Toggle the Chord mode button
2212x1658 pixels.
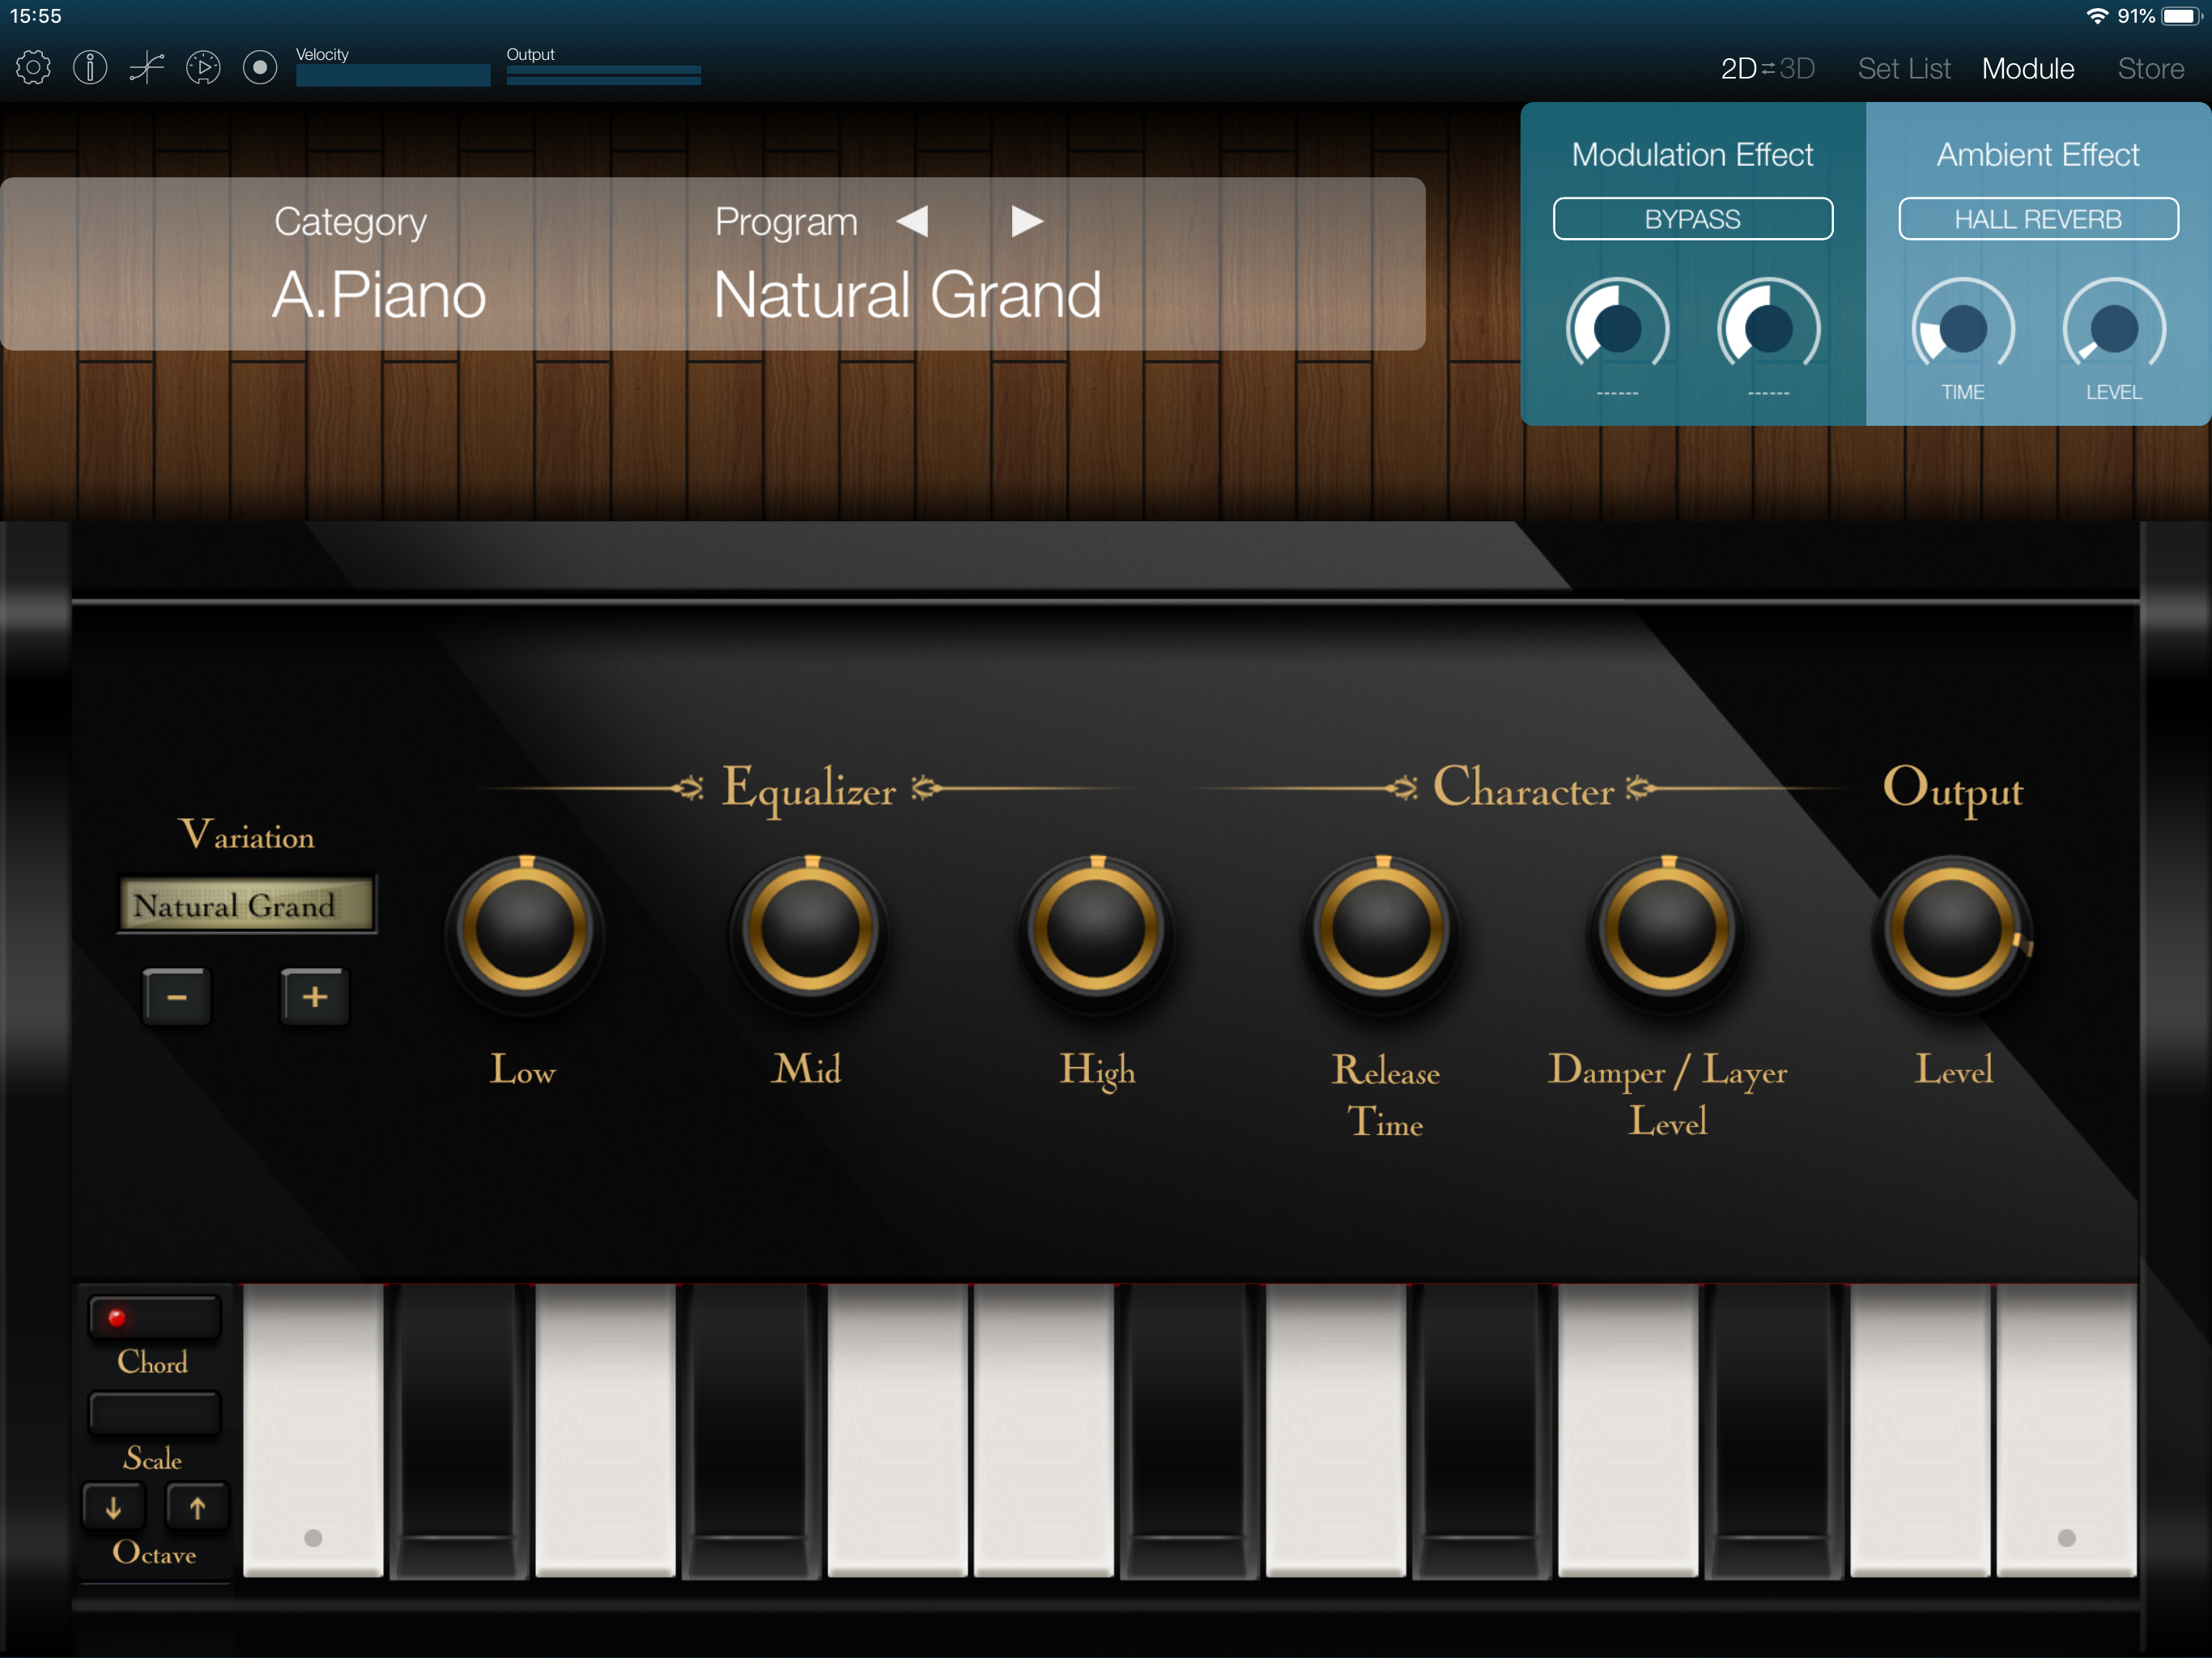[x=154, y=1318]
